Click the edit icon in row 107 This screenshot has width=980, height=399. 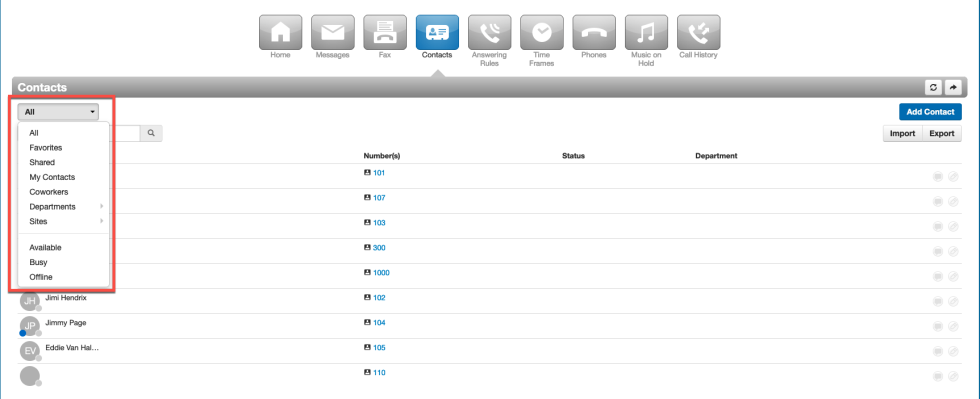pyautogui.click(x=953, y=201)
